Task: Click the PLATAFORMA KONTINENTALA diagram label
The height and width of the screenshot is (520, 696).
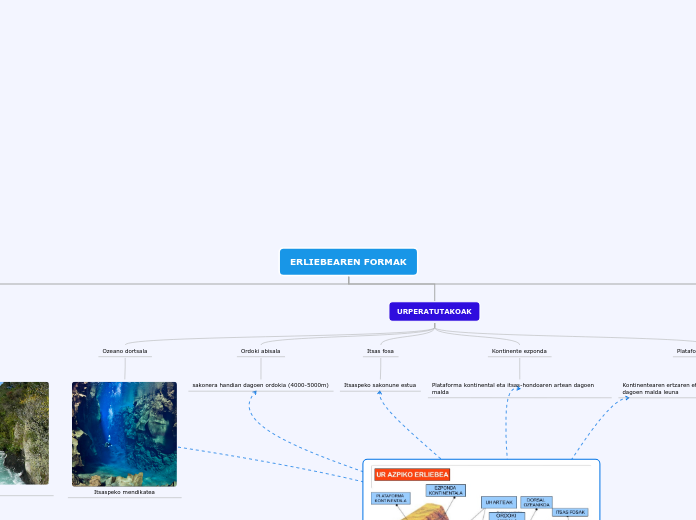Action: [391, 498]
